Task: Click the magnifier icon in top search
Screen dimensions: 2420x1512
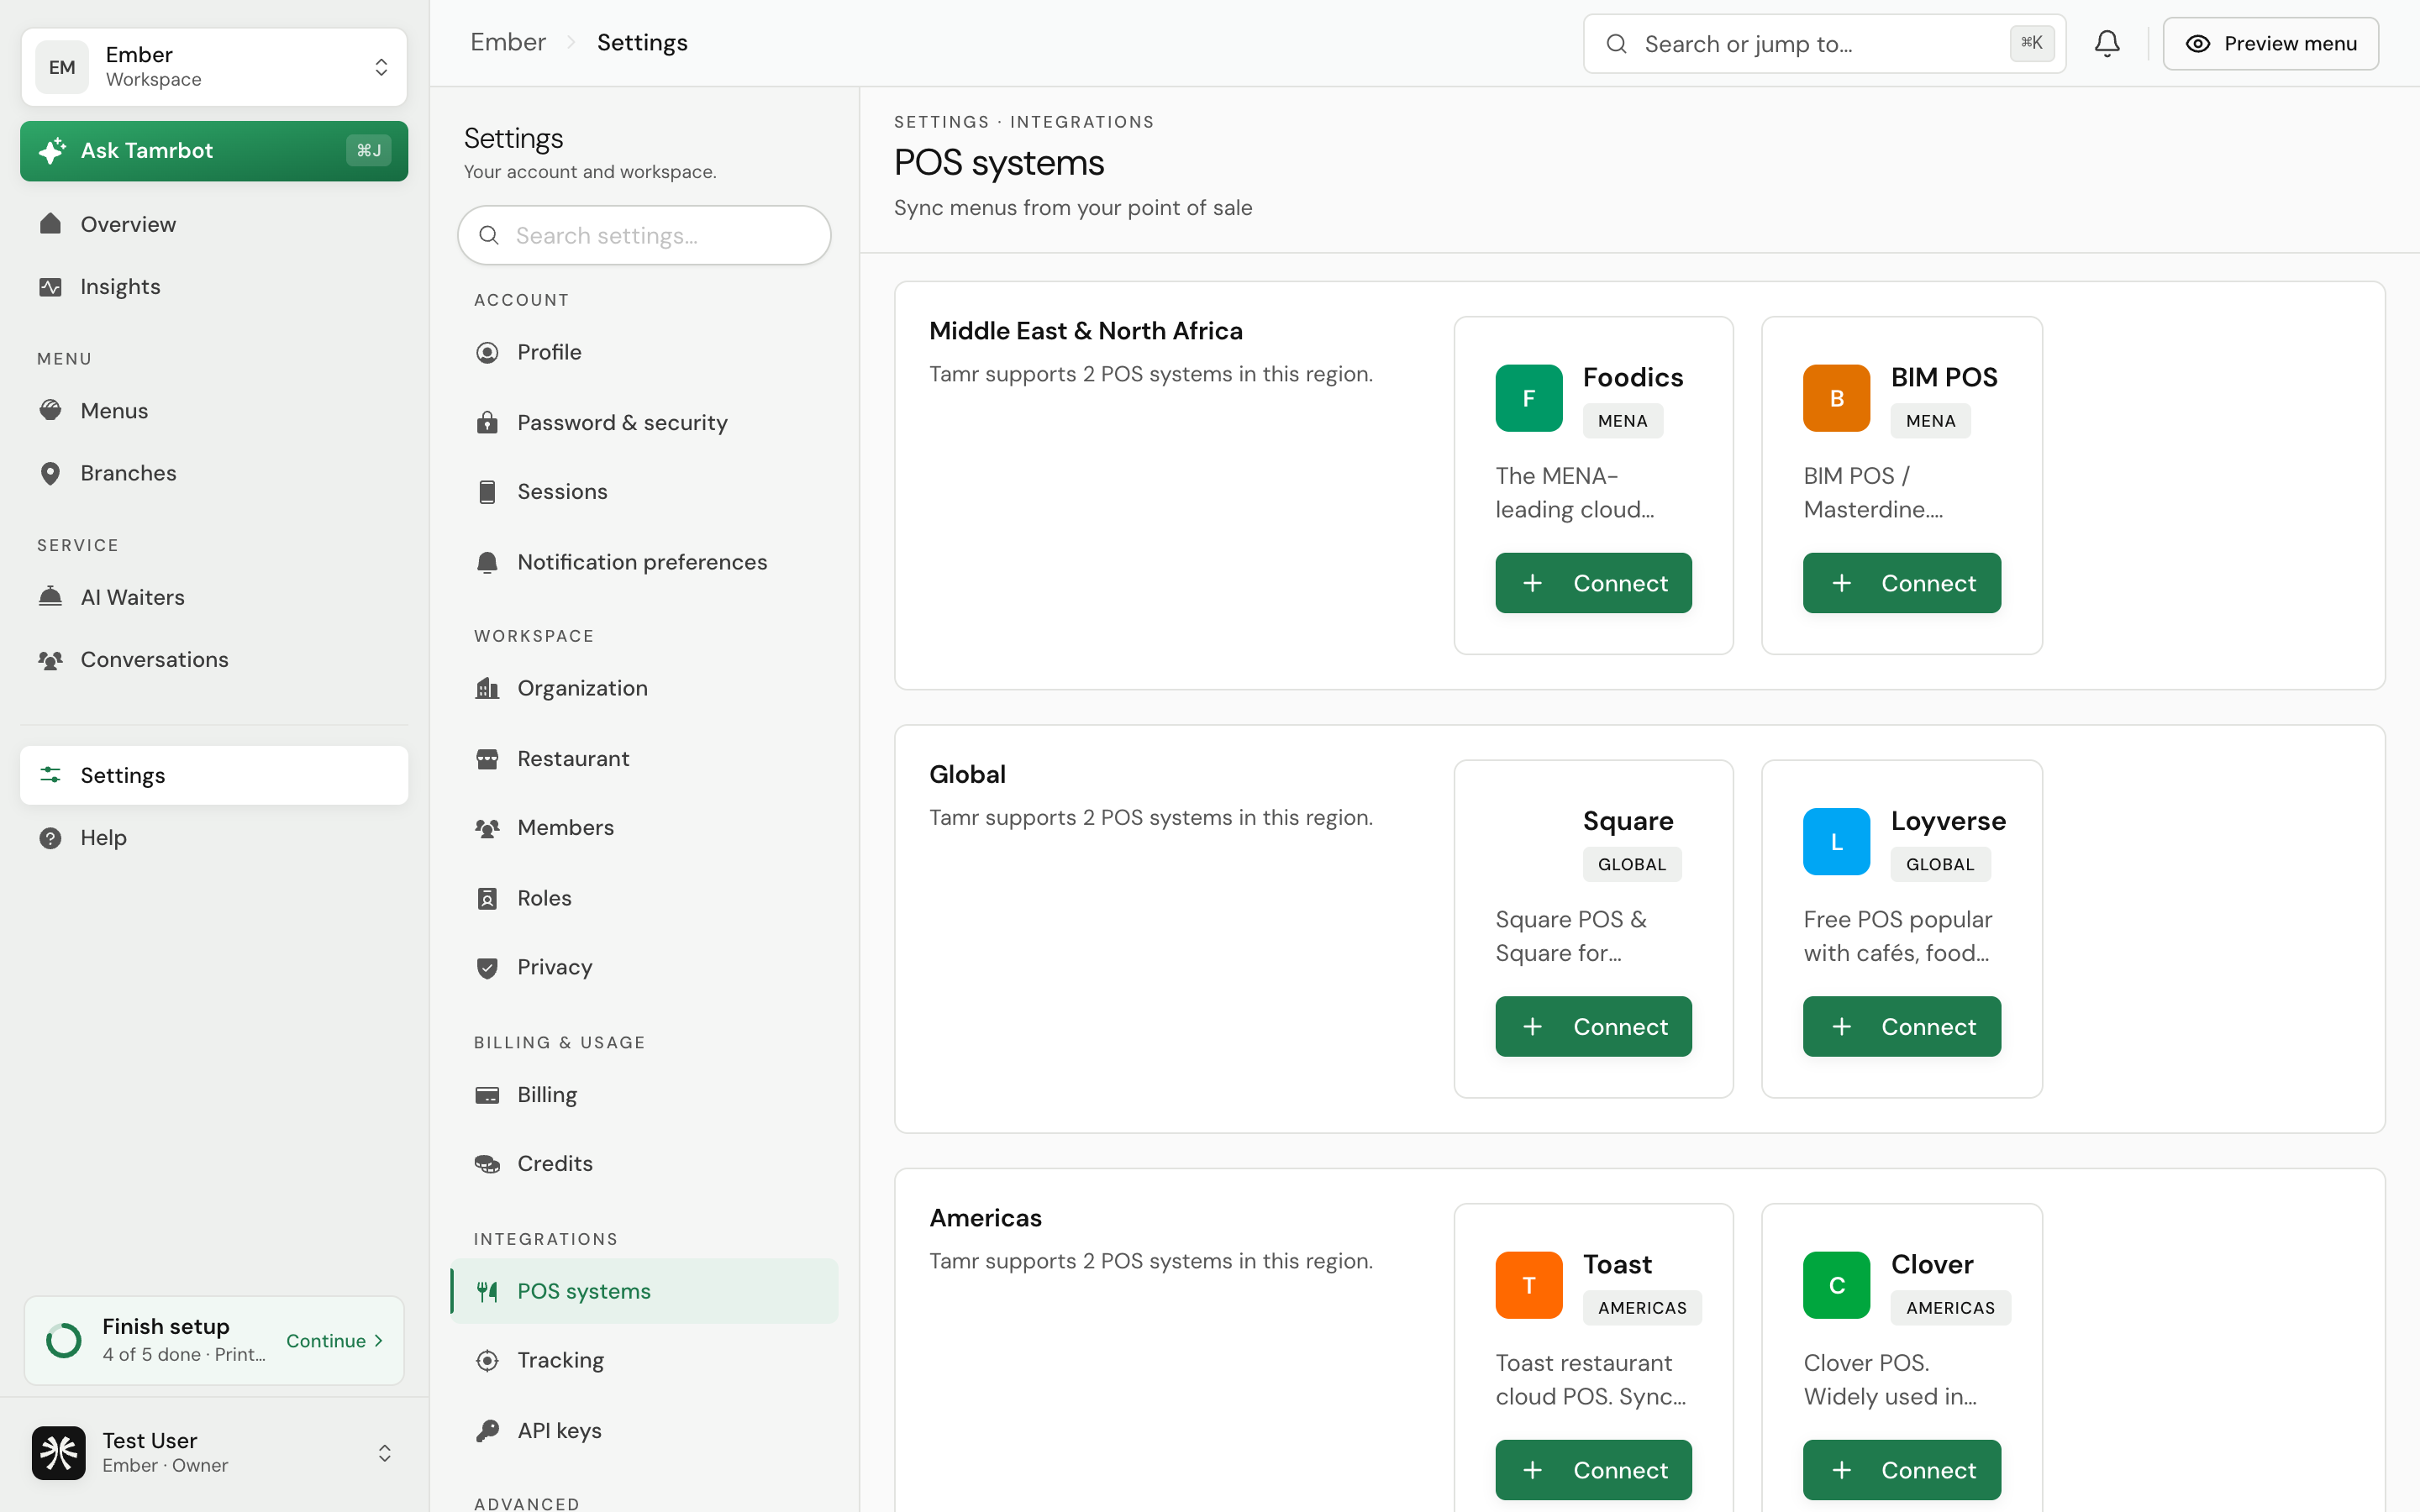Action: 1616,44
